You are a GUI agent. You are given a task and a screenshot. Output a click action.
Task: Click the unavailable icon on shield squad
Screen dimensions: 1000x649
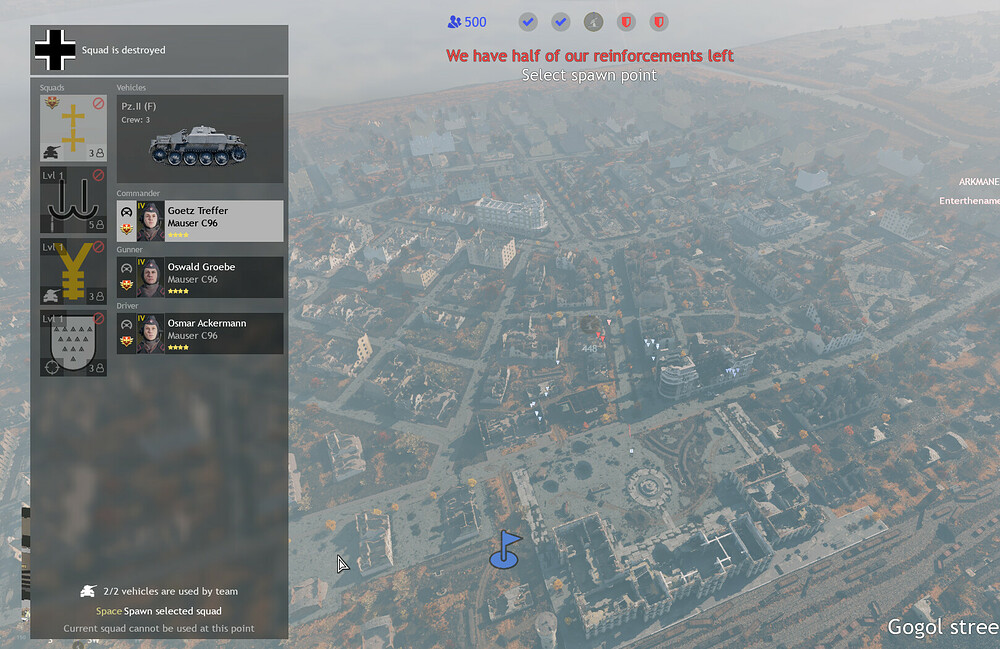[98, 318]
